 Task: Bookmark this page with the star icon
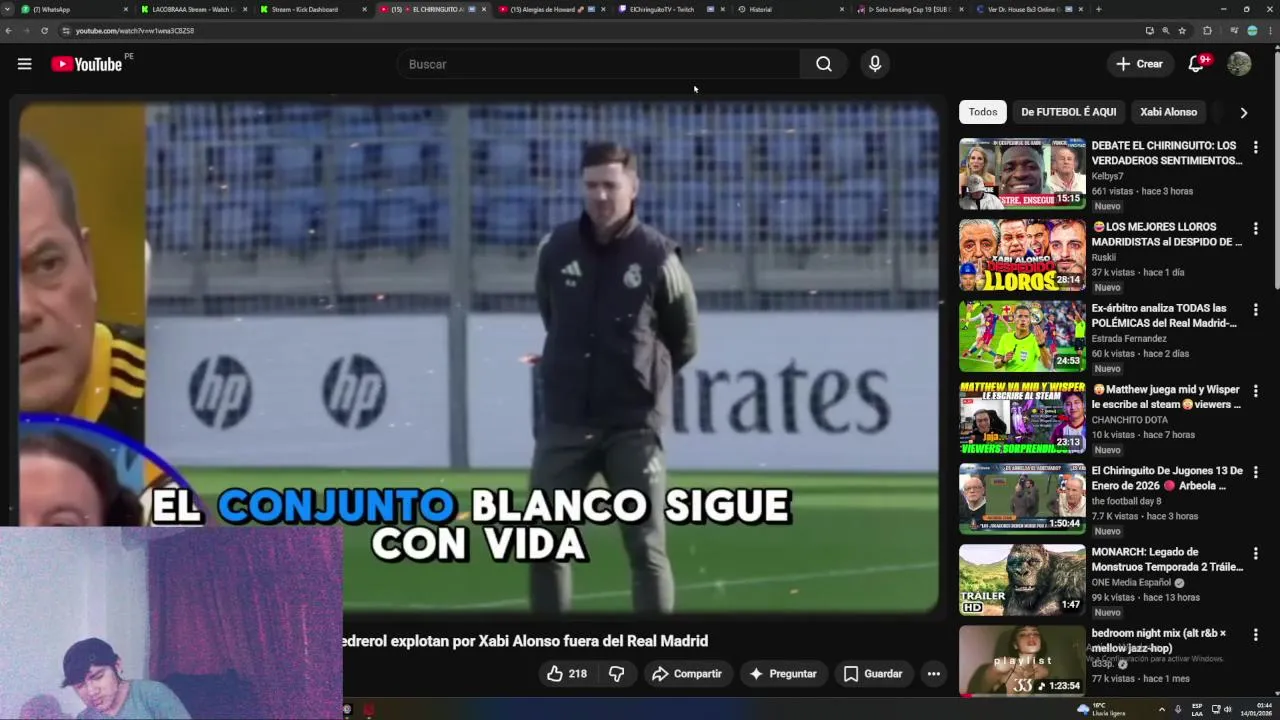[x=1182, y=31]
